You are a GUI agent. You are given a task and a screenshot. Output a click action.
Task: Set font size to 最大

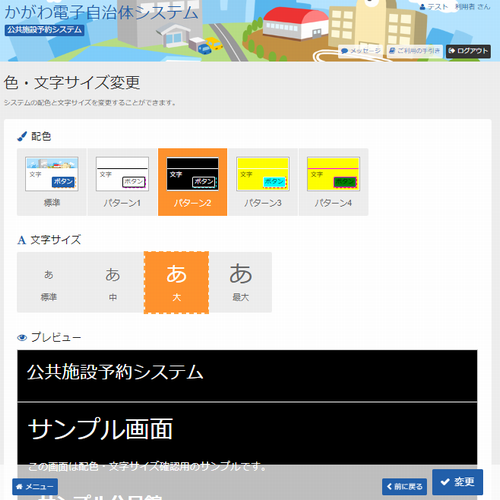pos(240,282)
